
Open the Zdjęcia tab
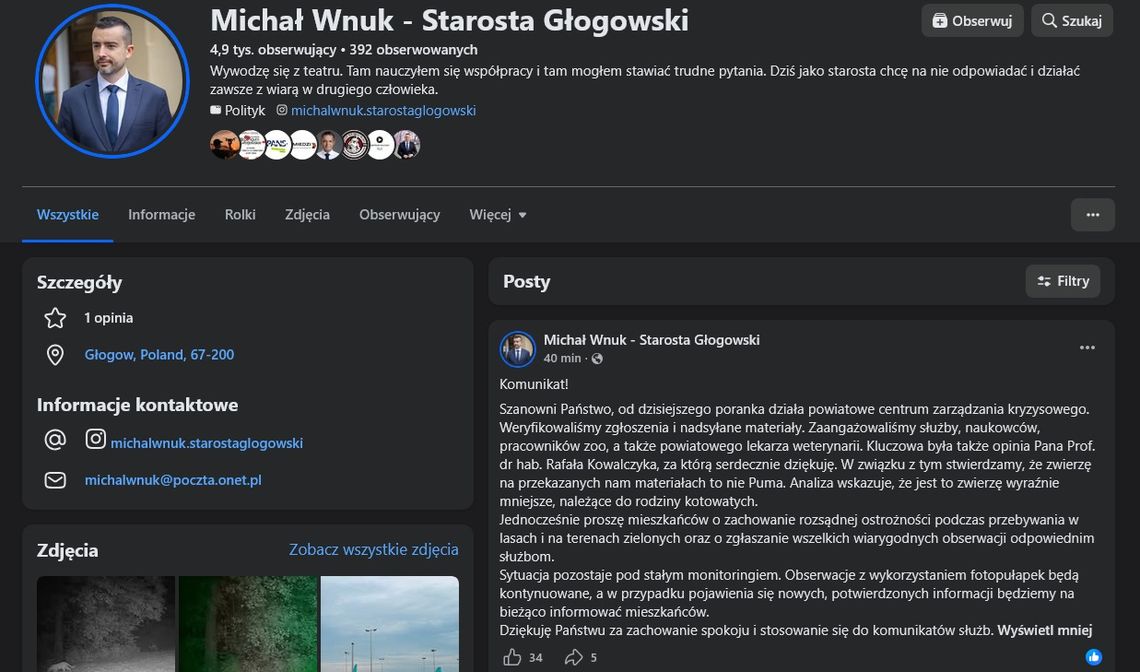308,215
